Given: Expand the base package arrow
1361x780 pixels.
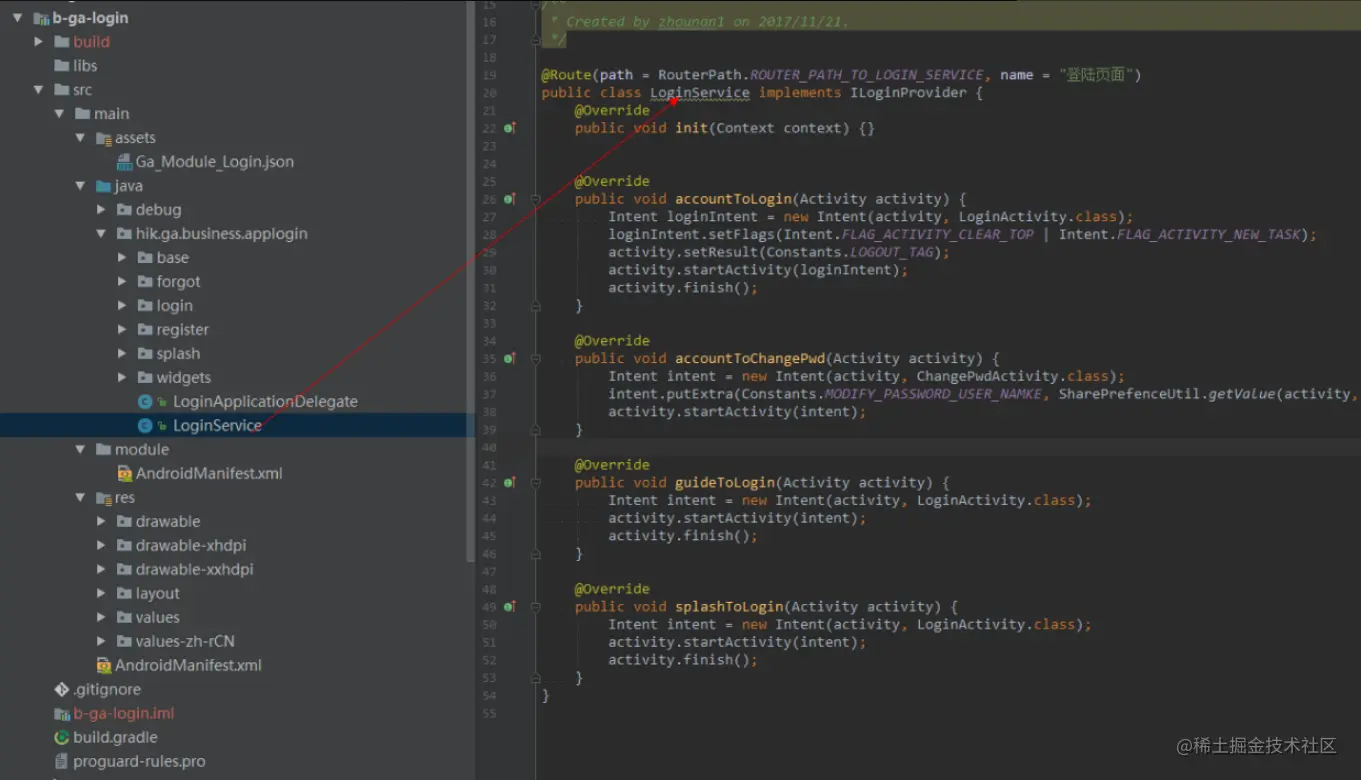Looking at the screenshot, I should (122, 258).
